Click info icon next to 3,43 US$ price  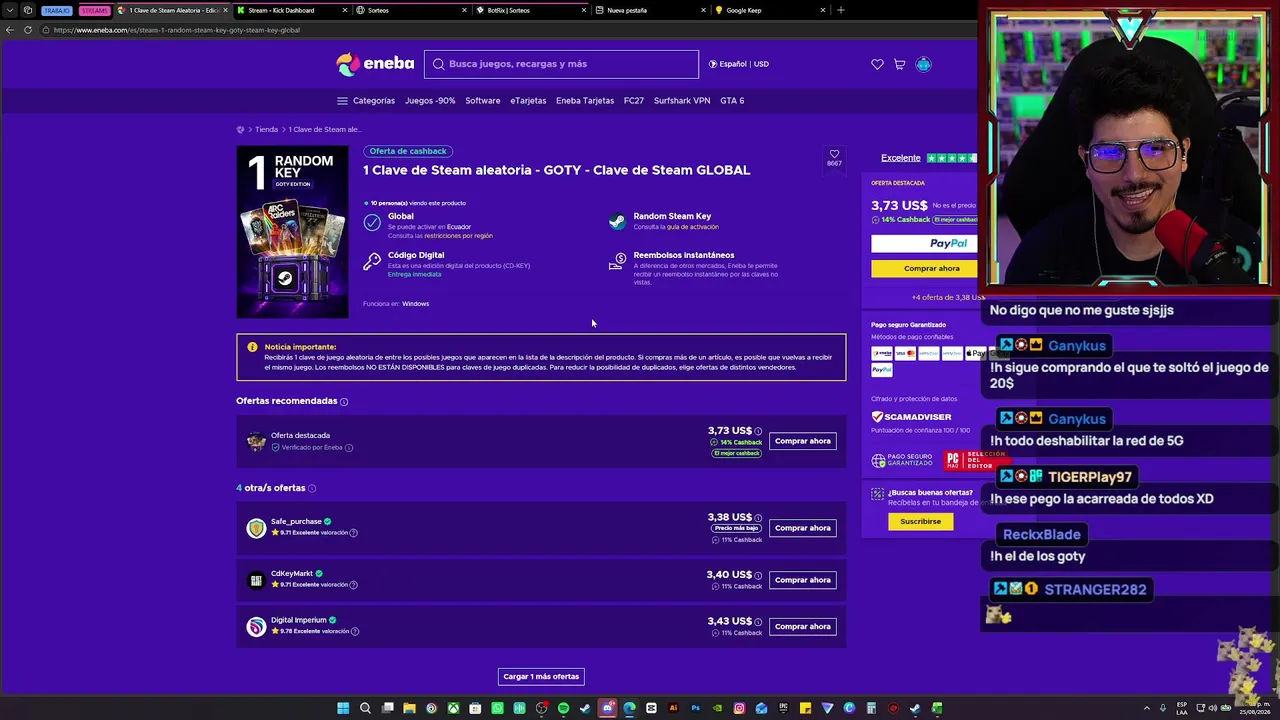pyautogui.click(x=758, y=622)
